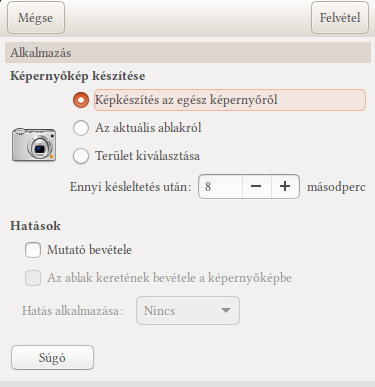The image size is (375, 387).
Task: Decrease the delay with the minus button
Action: 256,186
